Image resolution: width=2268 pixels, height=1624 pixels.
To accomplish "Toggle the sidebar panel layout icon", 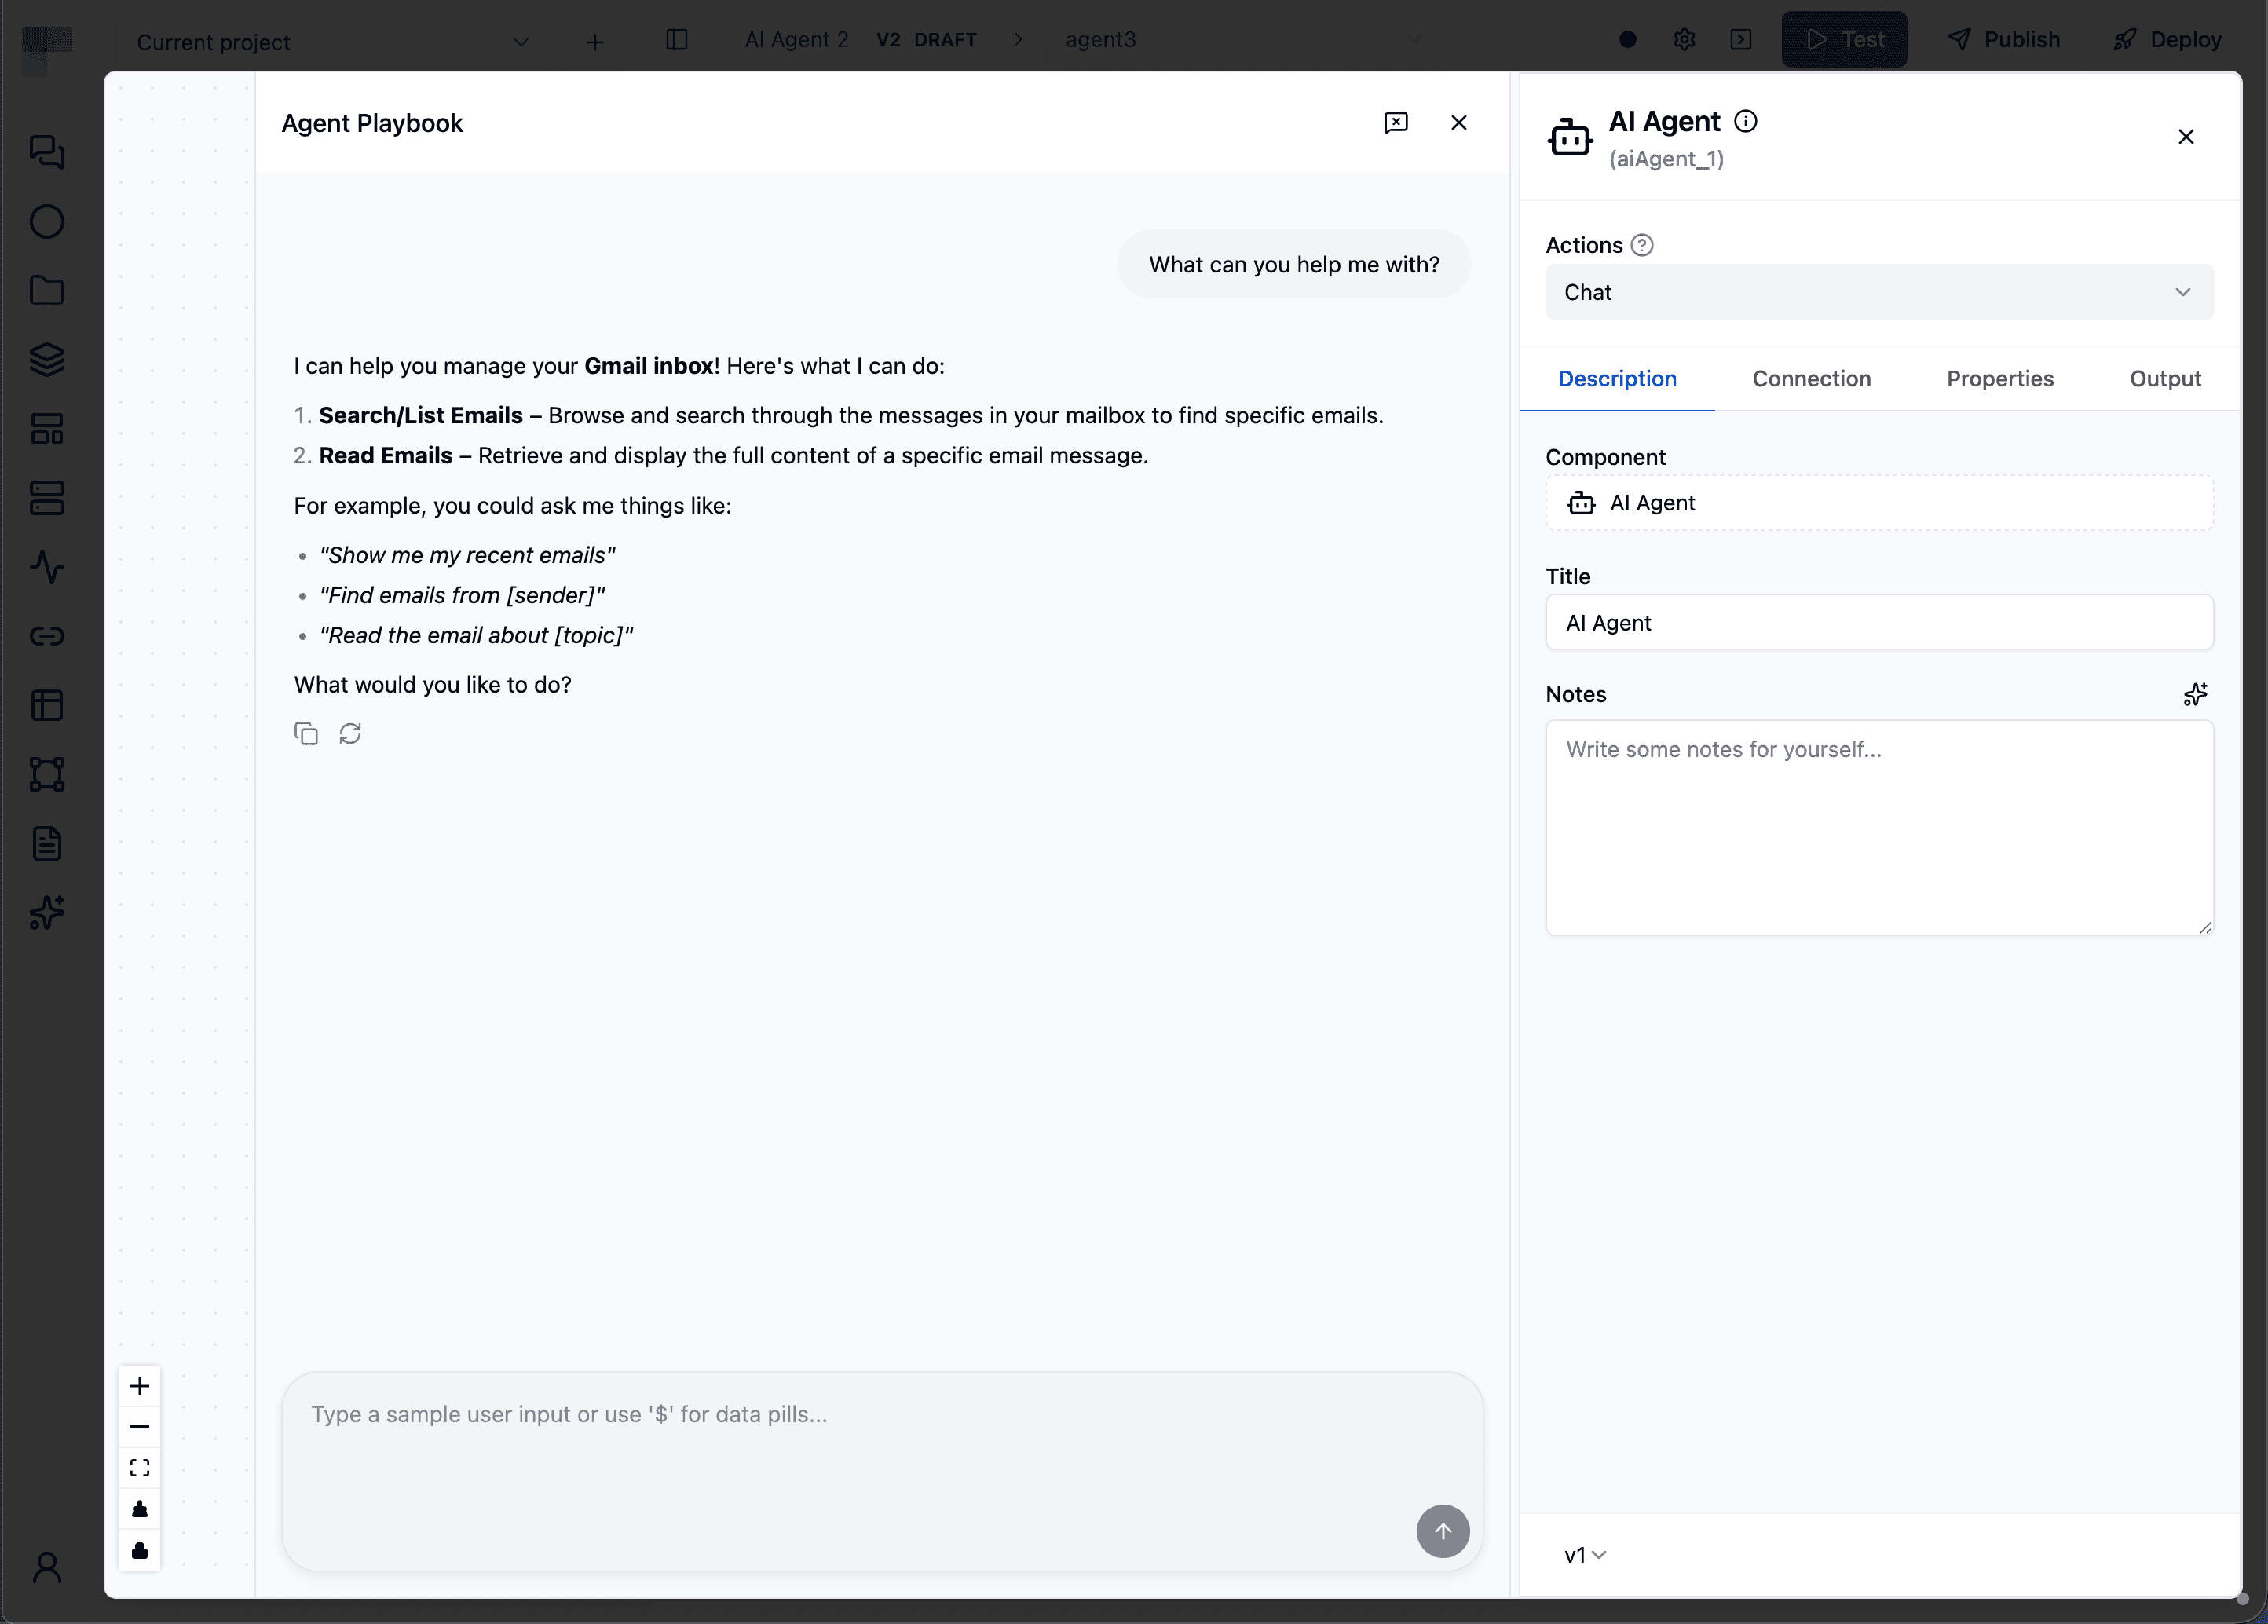I will pyautogui.click(x=677, y=40).
